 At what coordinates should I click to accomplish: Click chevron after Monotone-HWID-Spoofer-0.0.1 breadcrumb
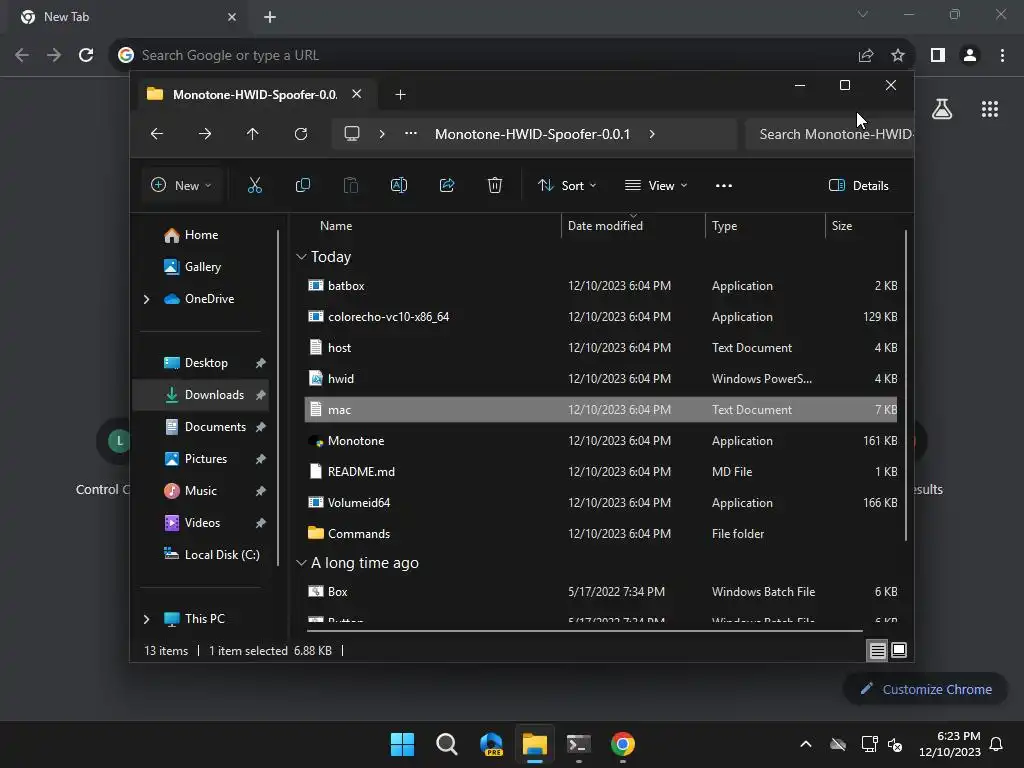(x=652, y=134)
